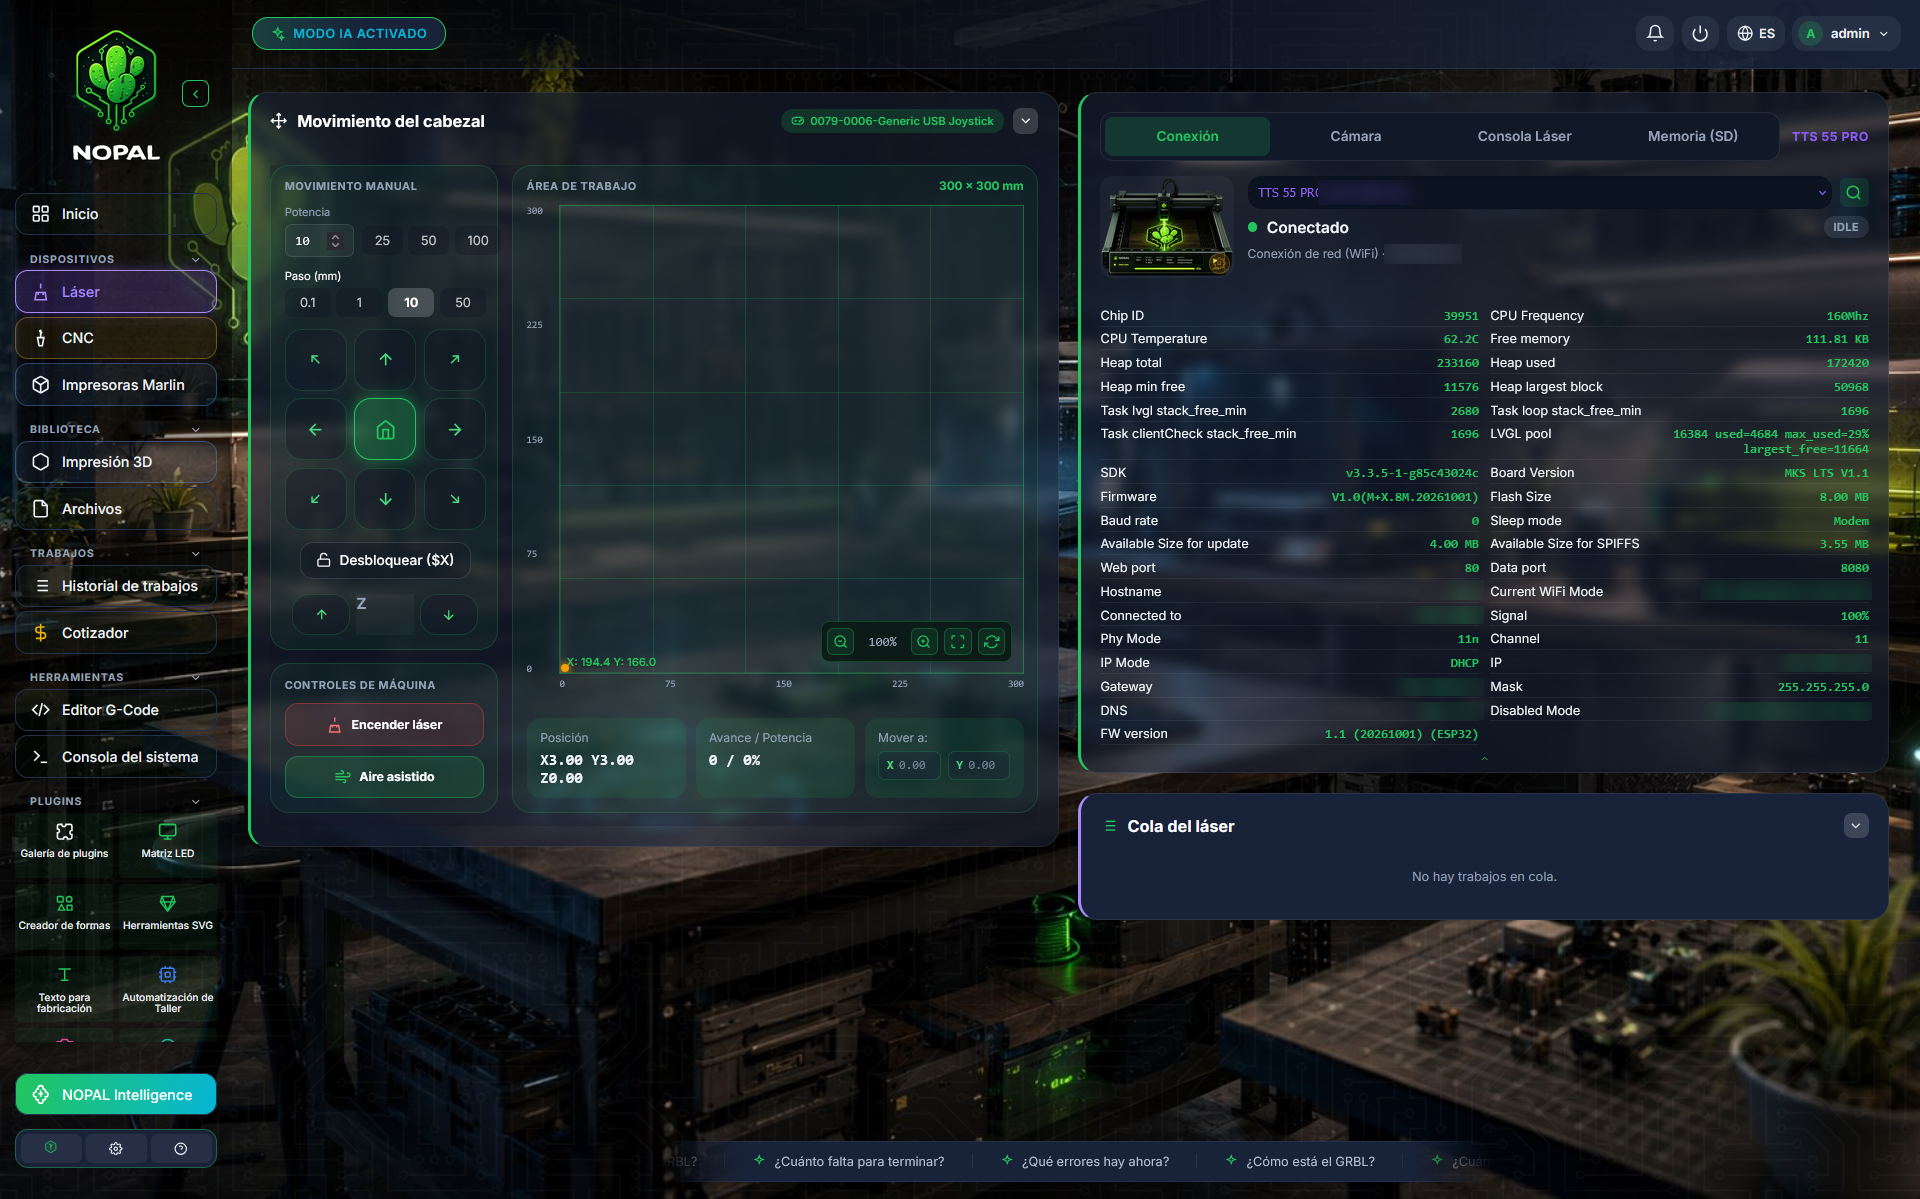
Task: Click the power icon in top bar
Action: 1700,33
